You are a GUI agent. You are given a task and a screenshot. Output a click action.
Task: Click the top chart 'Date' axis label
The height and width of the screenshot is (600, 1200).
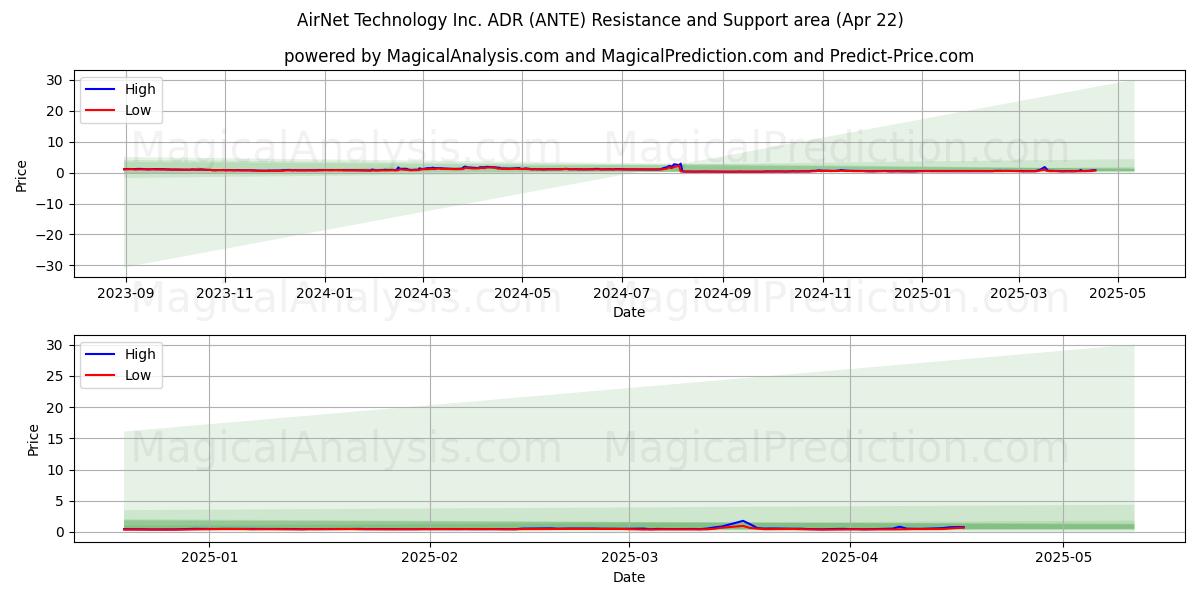pyautogui.click(x=629, y=312)
